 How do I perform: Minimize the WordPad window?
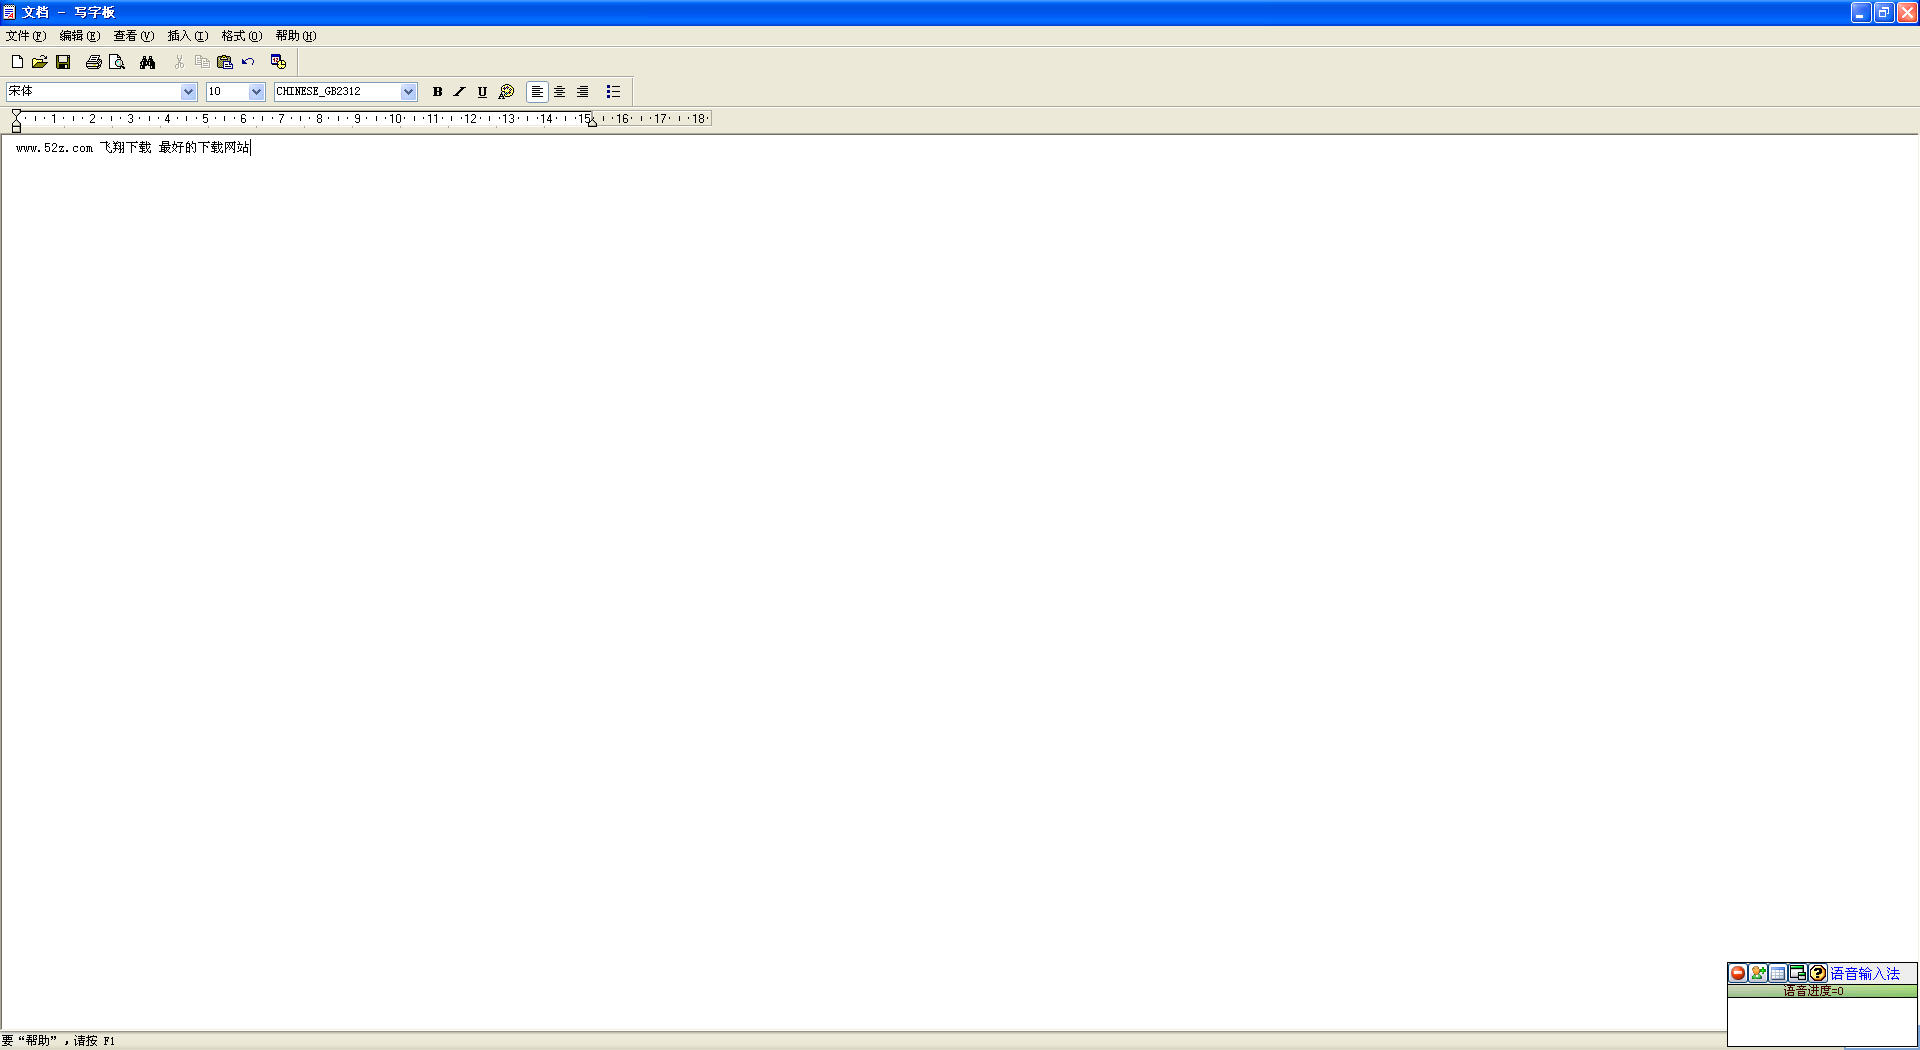[x=1861, y=12]
